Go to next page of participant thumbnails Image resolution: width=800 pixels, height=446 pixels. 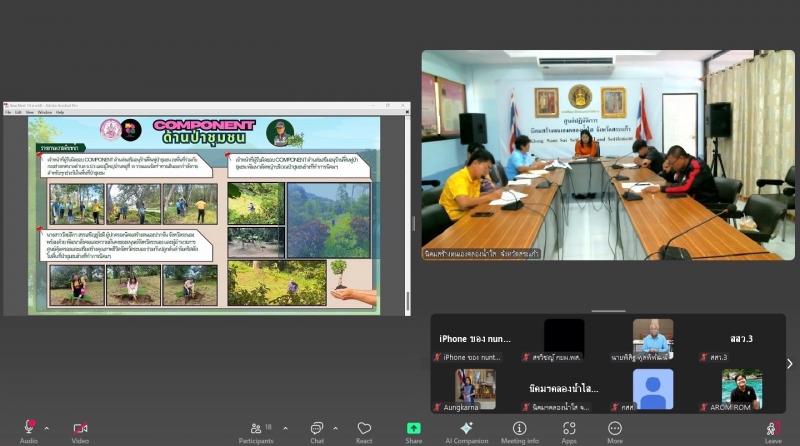pos(789,364)
